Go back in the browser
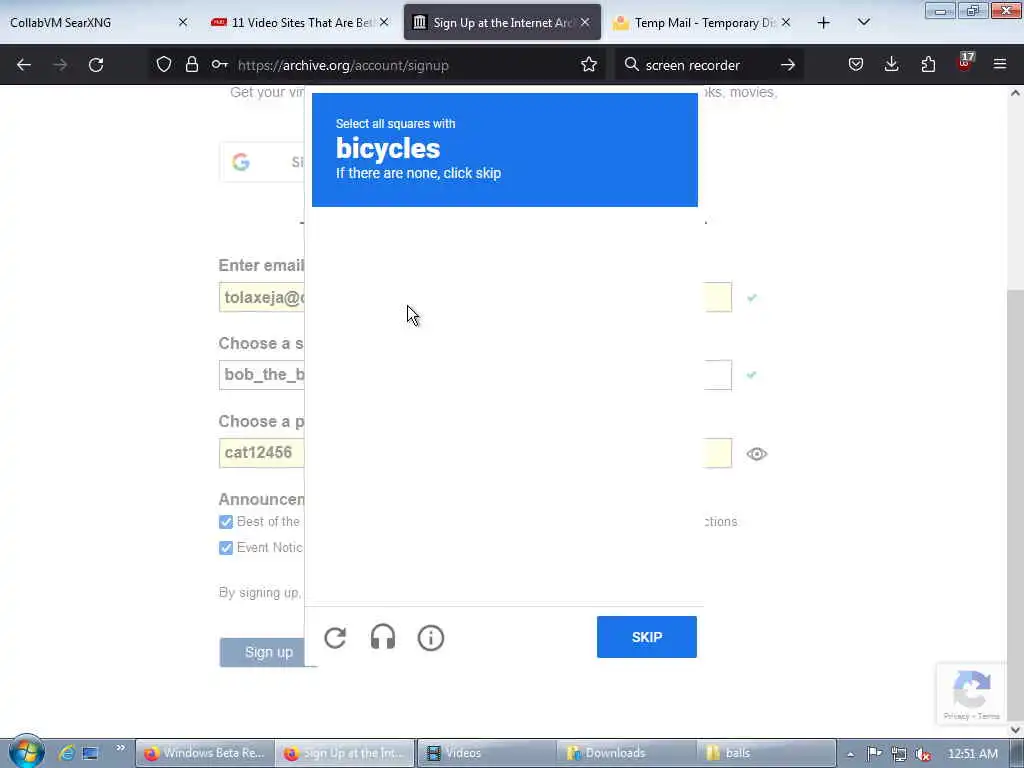 click(24, 65)
